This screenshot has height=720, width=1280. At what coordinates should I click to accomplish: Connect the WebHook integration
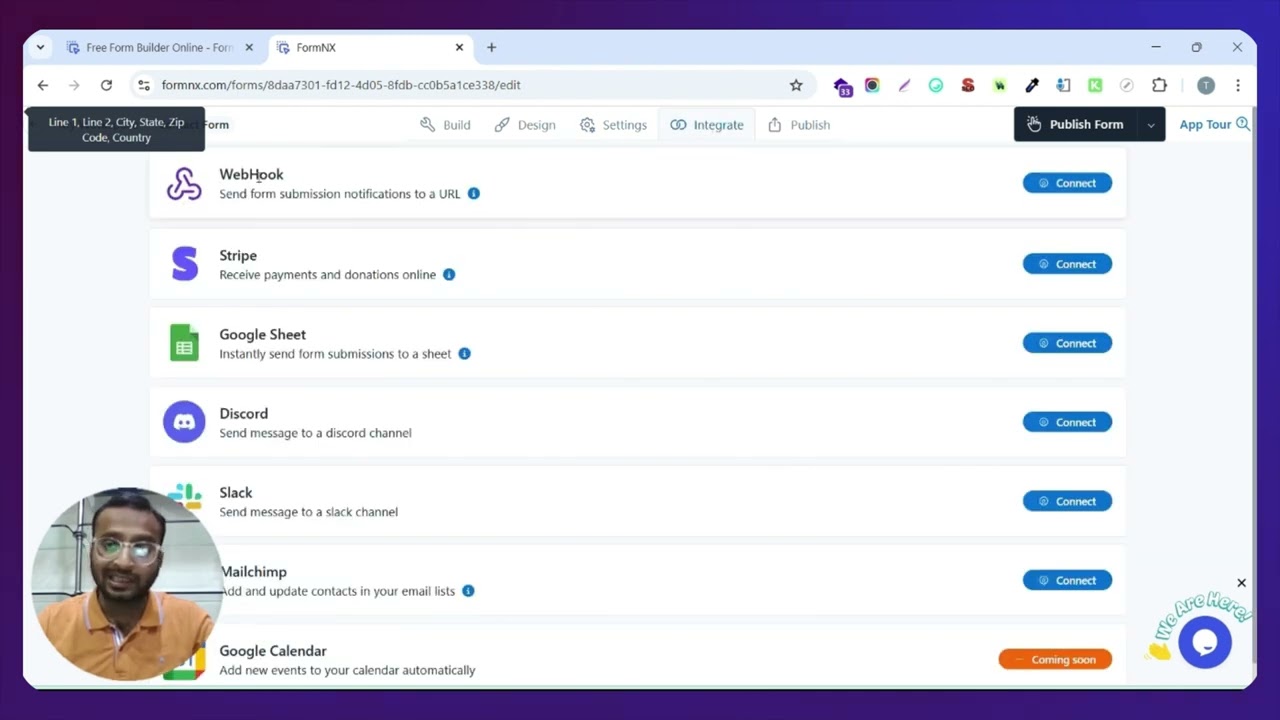point(1067,183)
